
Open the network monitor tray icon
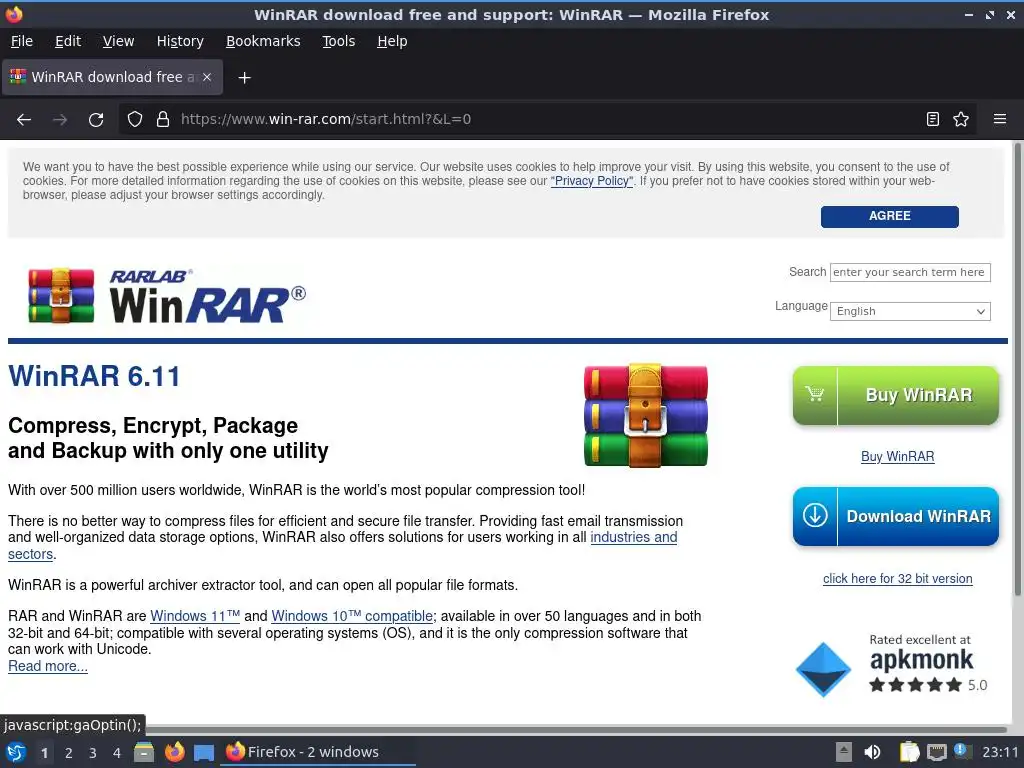936,752
